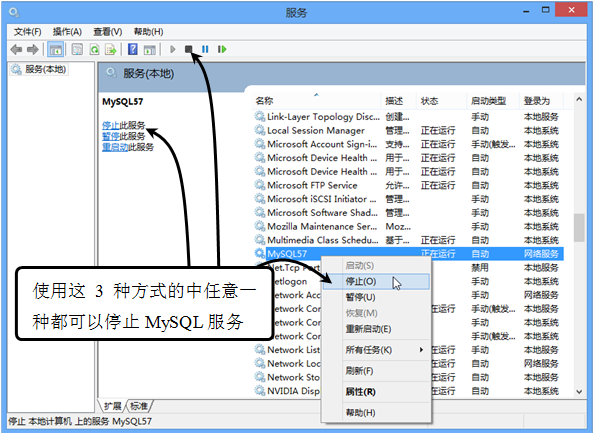The height and width of the screenshot is (436, 596).
Task: Click the 重启动 this service link
Action: (116, 147)
